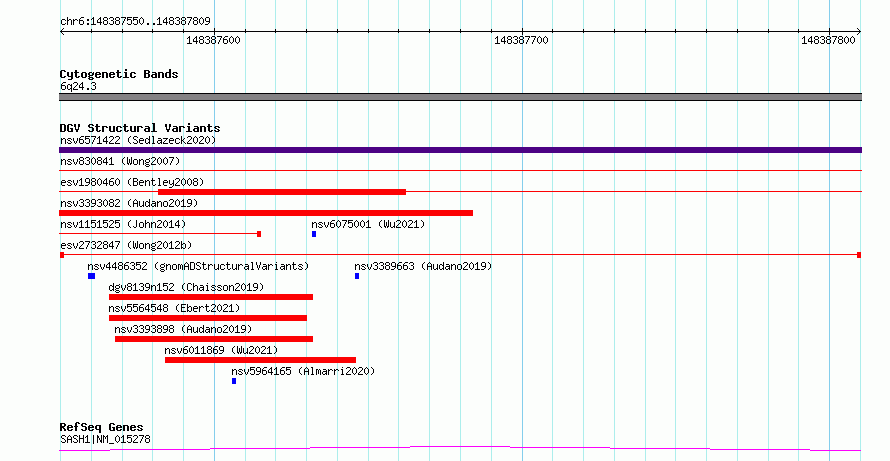This screenshot has height=461, width=890.
Task: Open the nsv3389663 (Audano2019) label
Action: tap(423, 266)
